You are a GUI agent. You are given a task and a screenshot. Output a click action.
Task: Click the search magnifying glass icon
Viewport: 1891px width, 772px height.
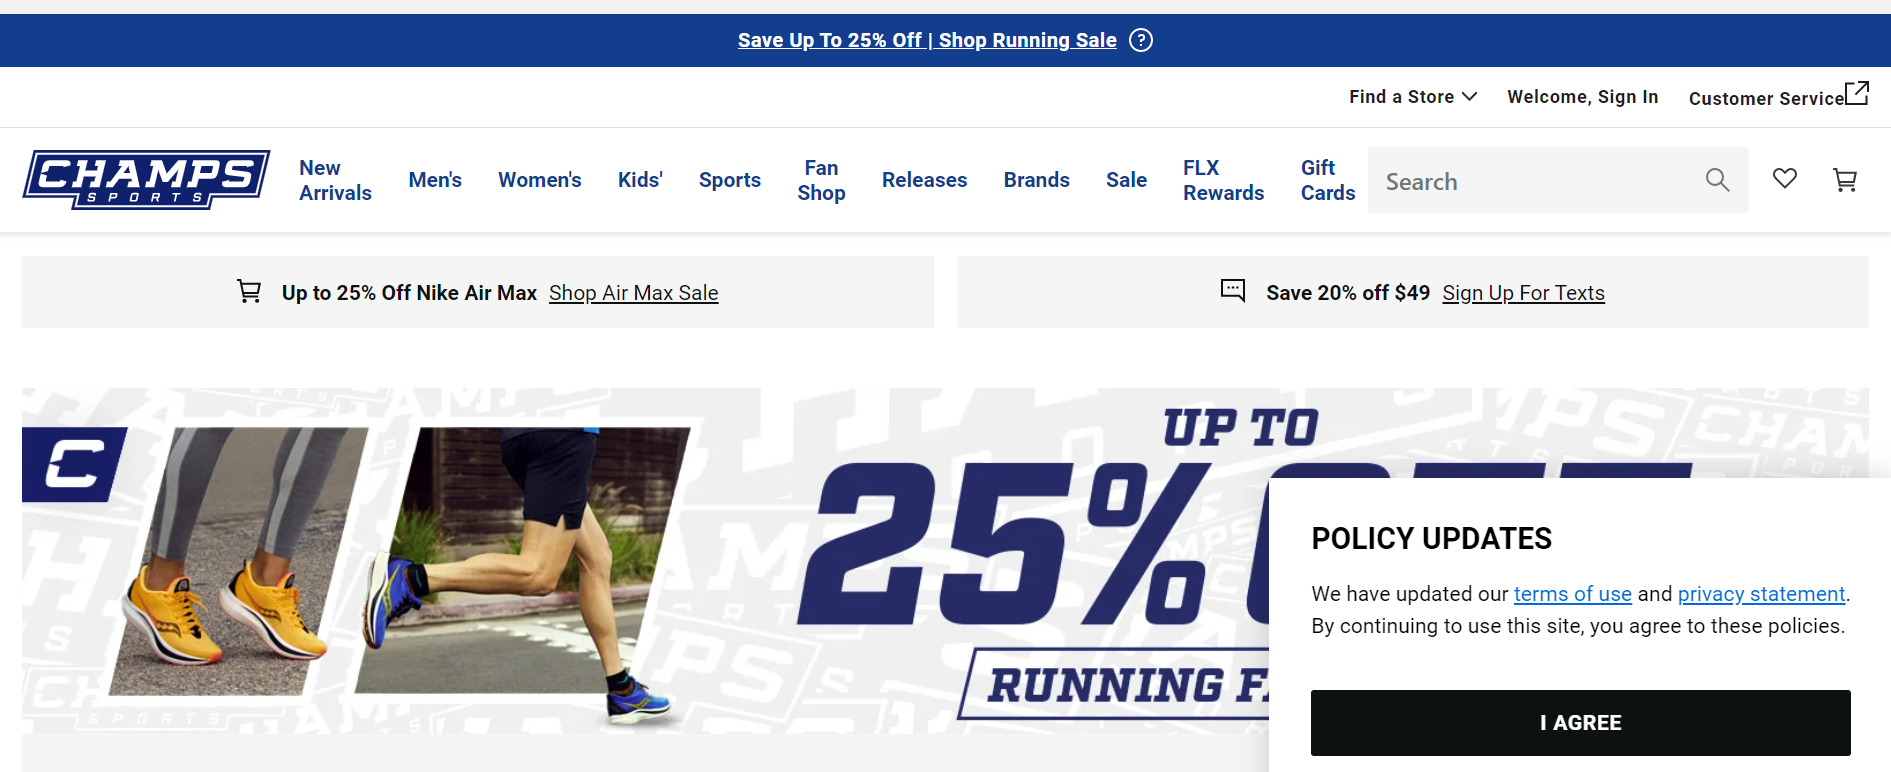pos(1717,180)
